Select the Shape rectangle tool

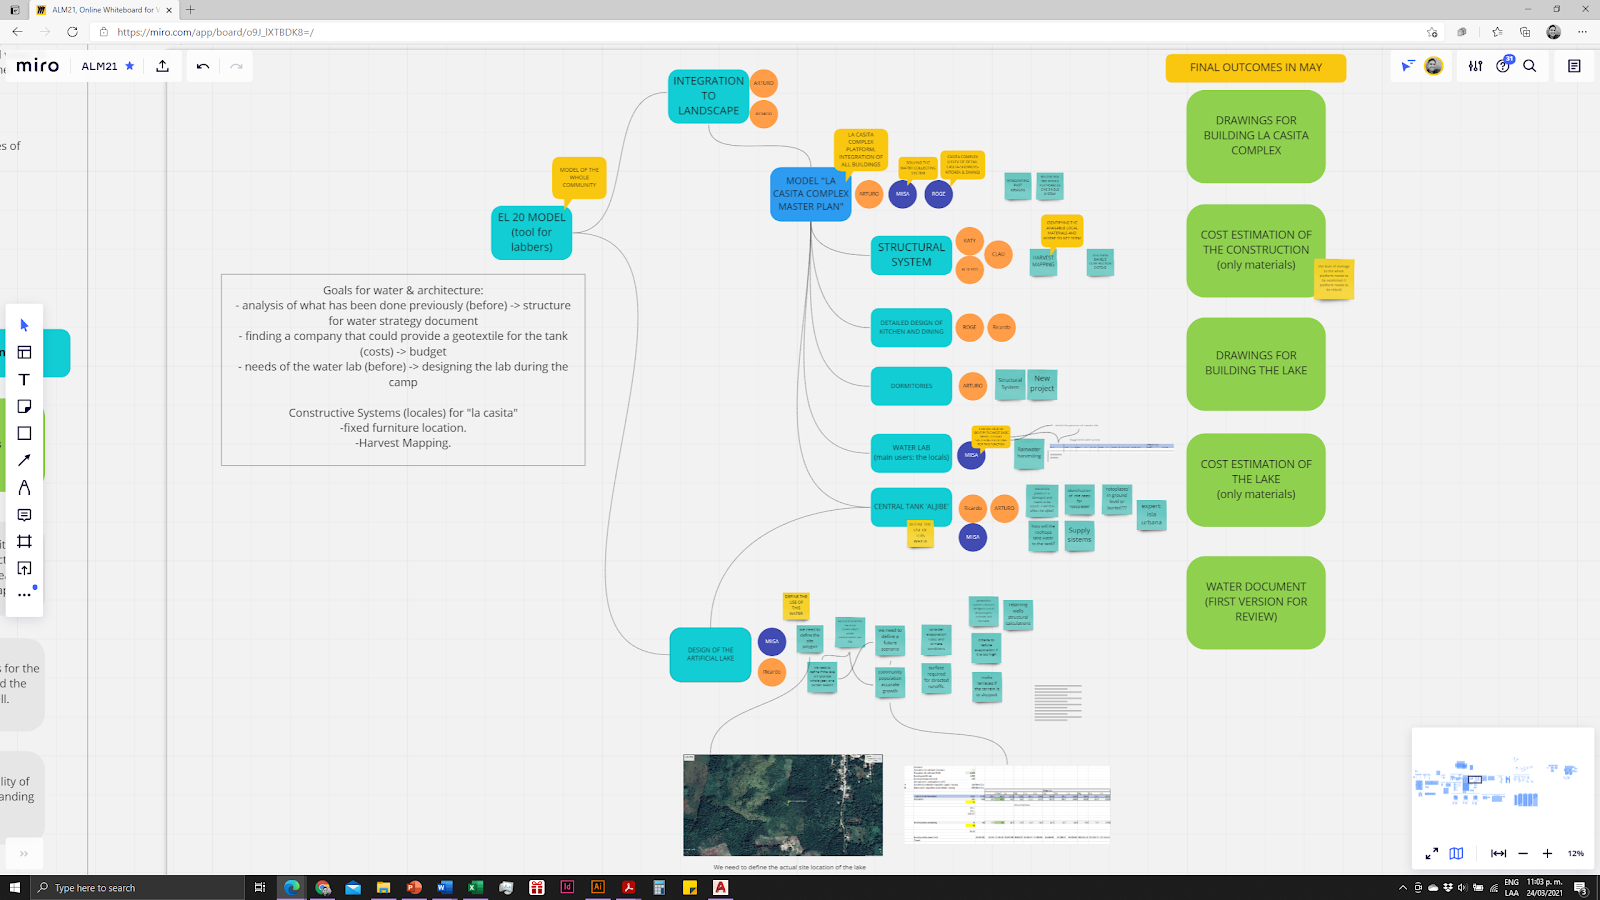[x=24, y=433]
